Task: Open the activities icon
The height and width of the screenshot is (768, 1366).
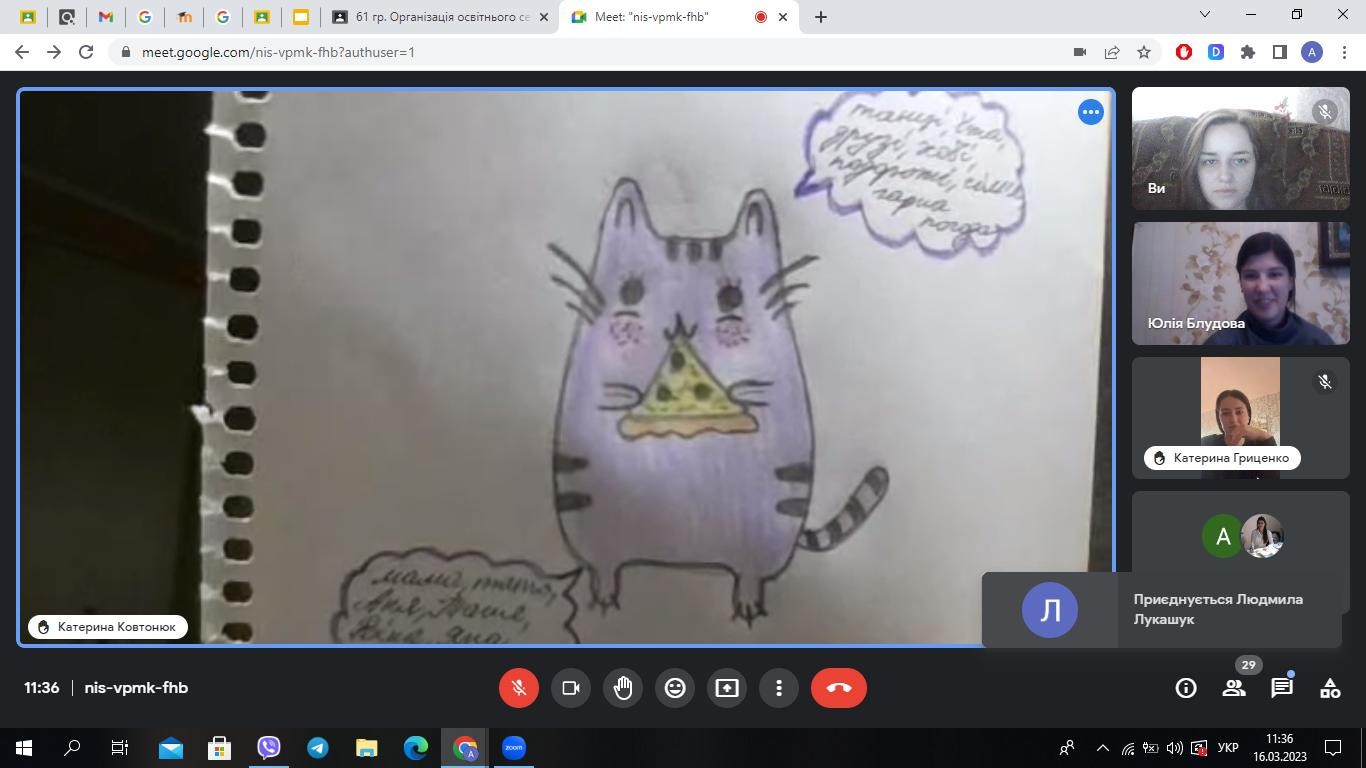Action: pyautogui.click(x=1330, y=688)
